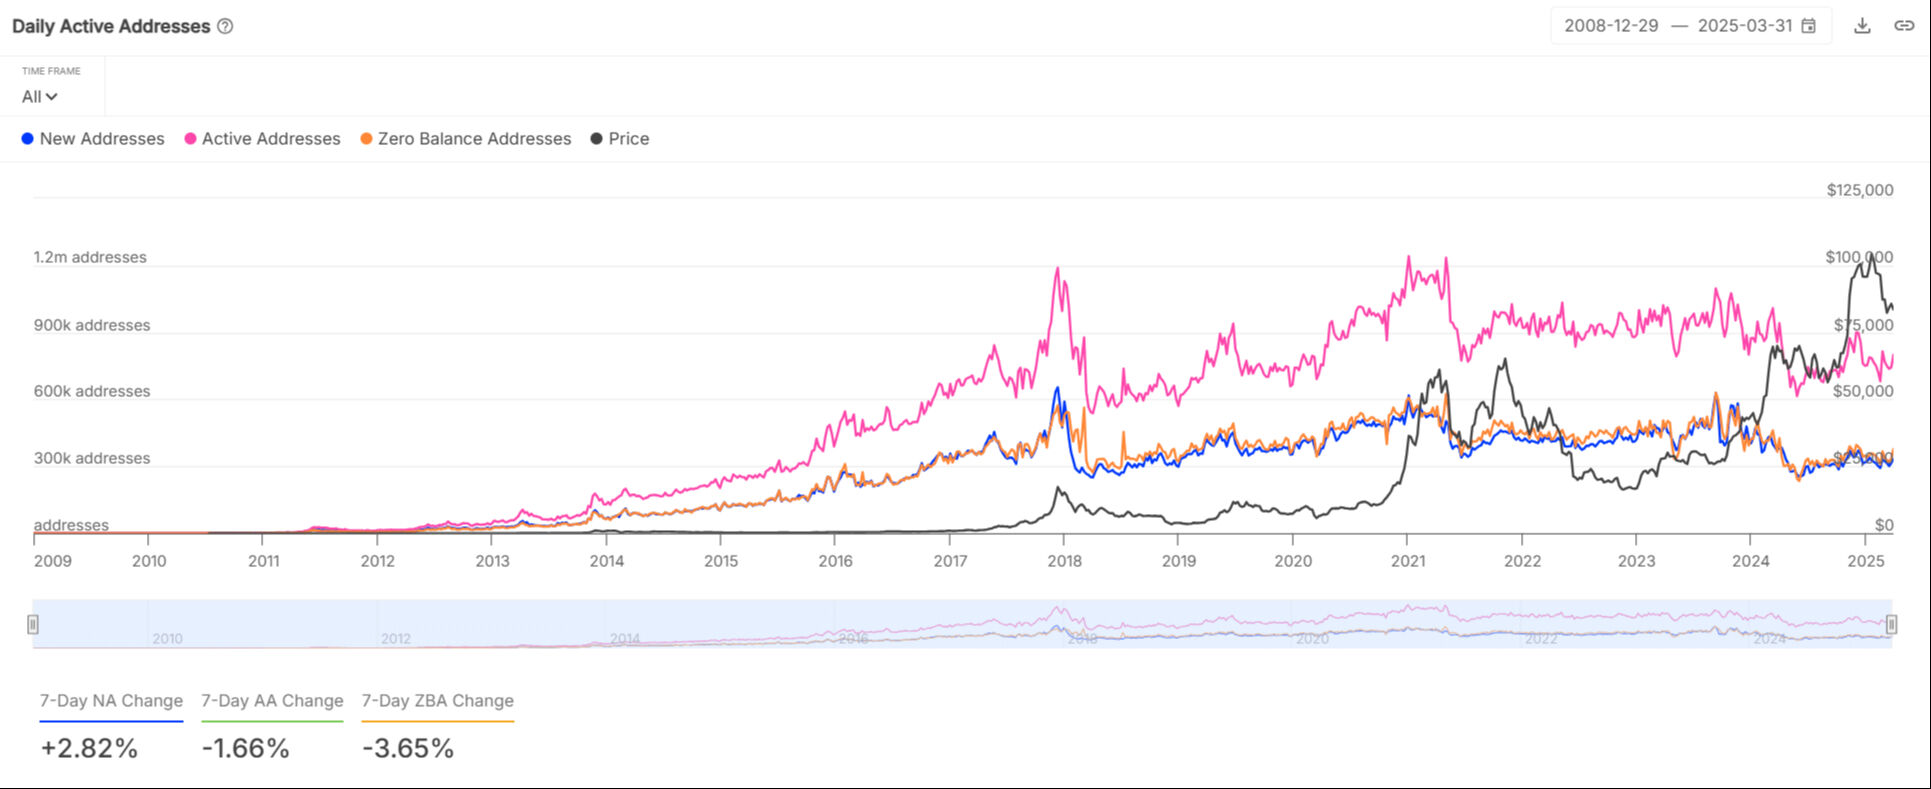Open the calendar icon in date range
This screenshot has height=789, width=1931.
click(x=1809, y=26)
